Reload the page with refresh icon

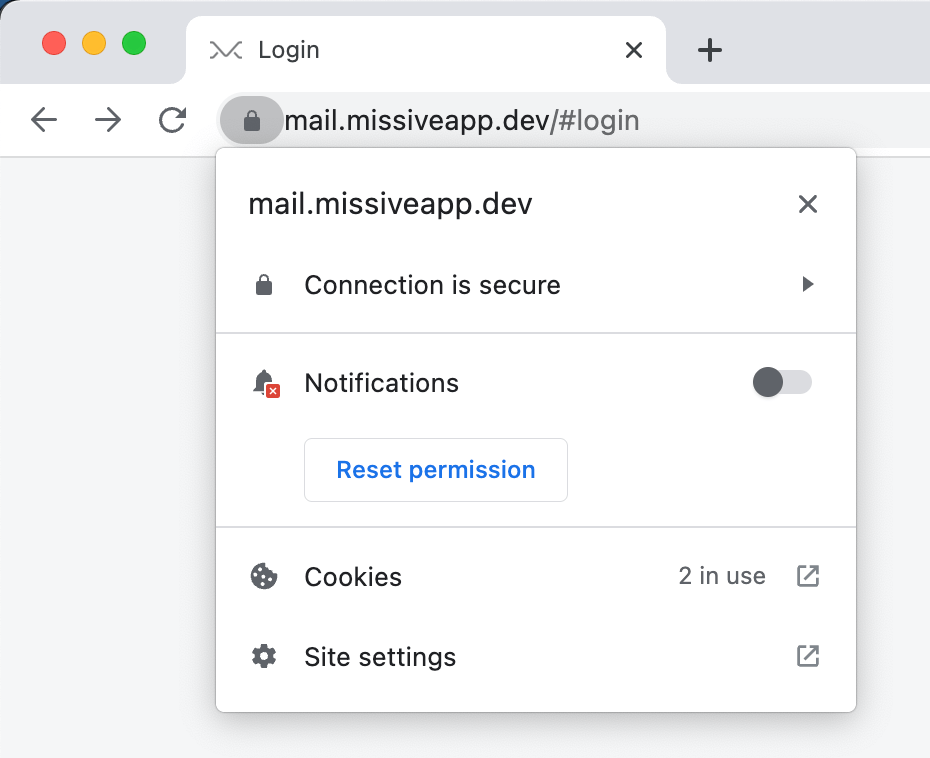pos(172,120)
